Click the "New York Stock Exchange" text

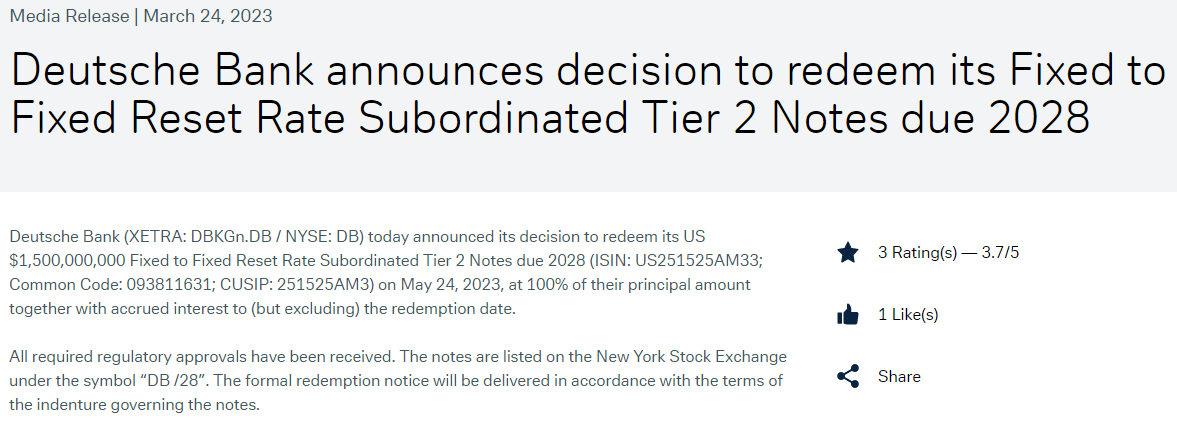(x=692, y=357)
